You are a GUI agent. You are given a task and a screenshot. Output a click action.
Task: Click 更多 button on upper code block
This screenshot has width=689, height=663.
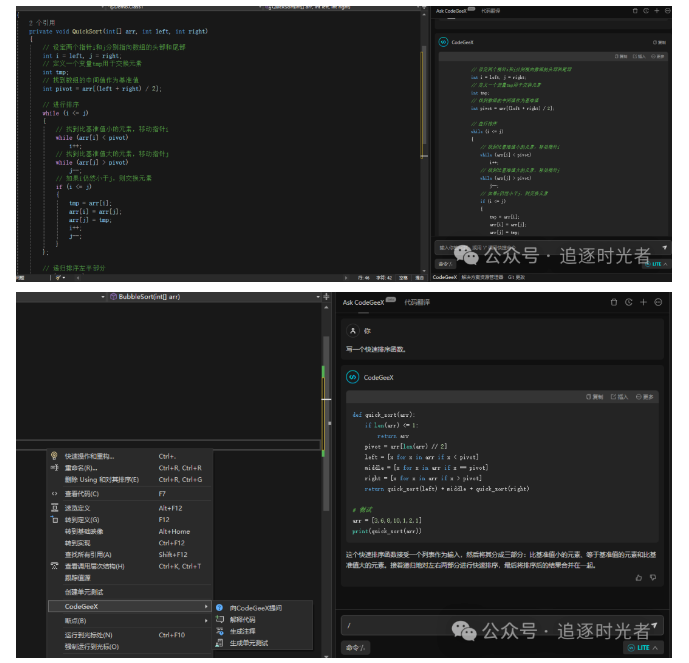658,56
